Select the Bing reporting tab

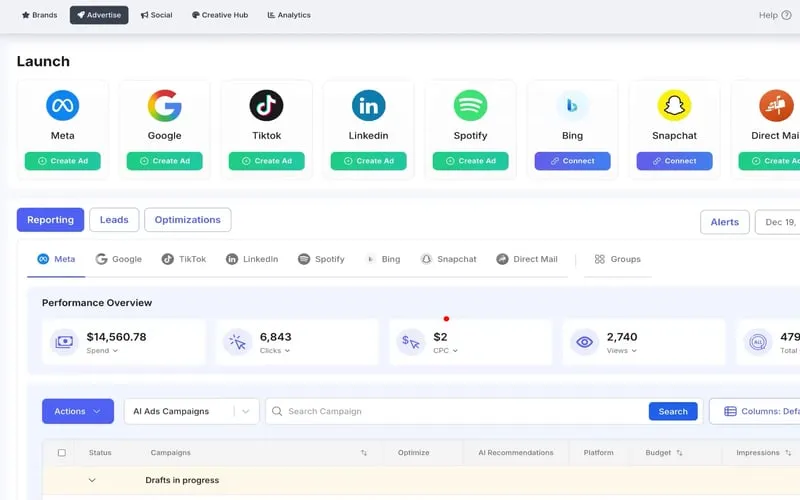[x=383, y=259]
